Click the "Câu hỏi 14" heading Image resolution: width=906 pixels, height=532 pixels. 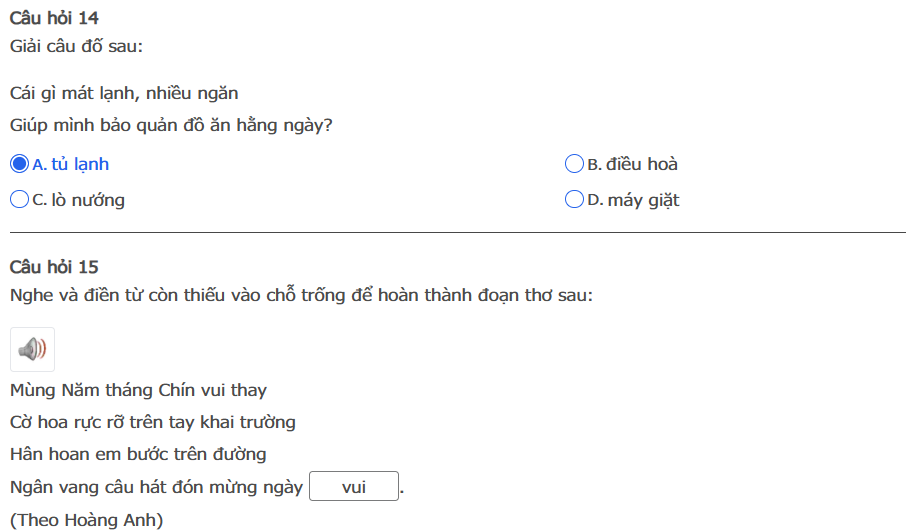[x=54, y=18]
